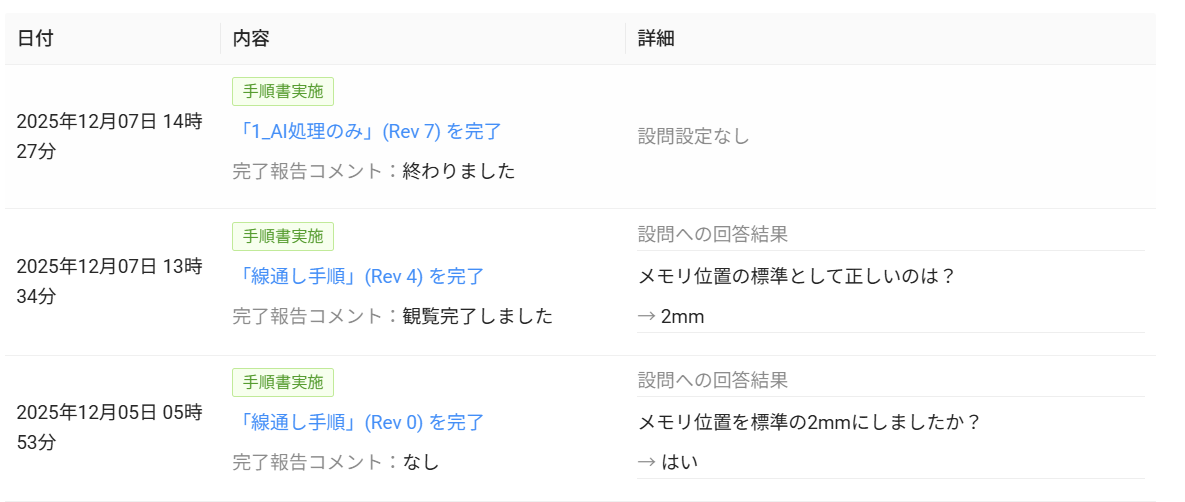Image resolution: width=1185 pixels, height=502 pixels.
Task: Open the 「線通し手順」(Rev 4) を完了 link
Action: 358,276
